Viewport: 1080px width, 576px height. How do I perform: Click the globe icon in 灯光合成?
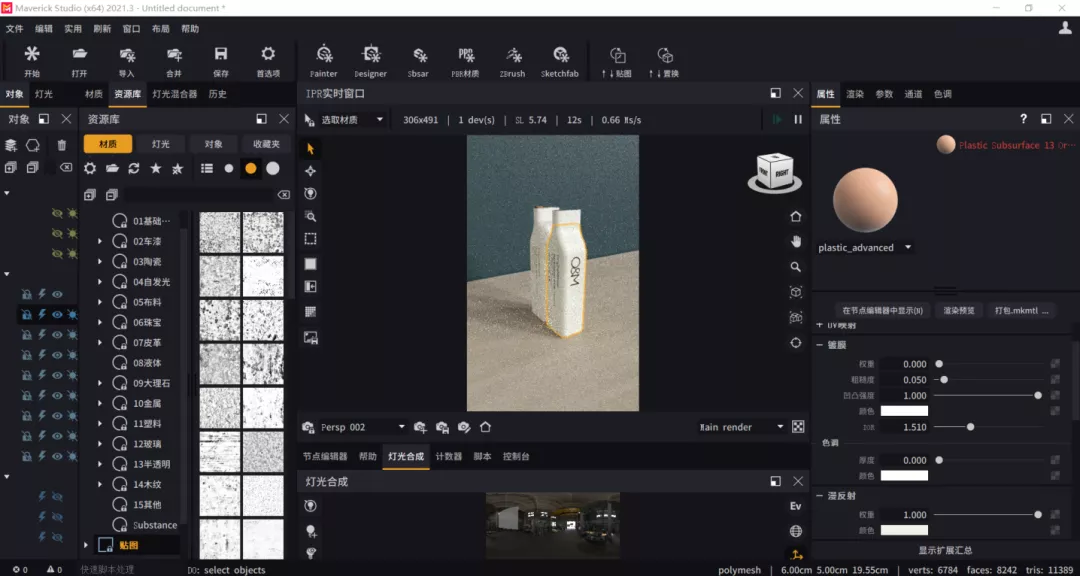click(796, 531)
